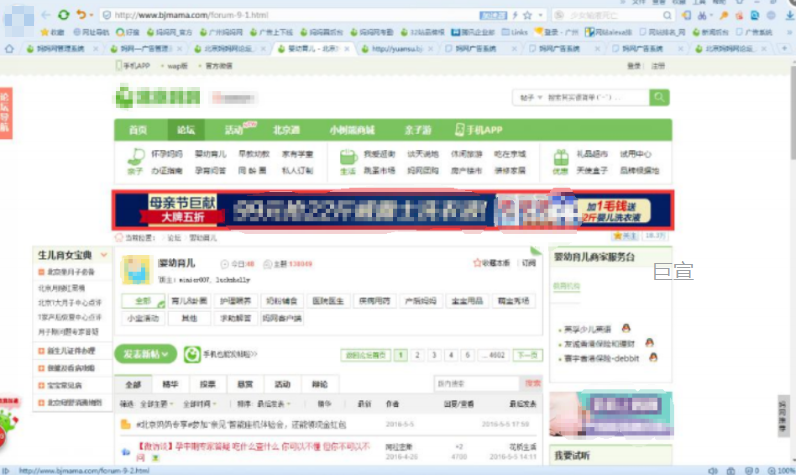Go to page 2 of the thread list
This screenshot has height=475, width=796.
tap(417, 355)
